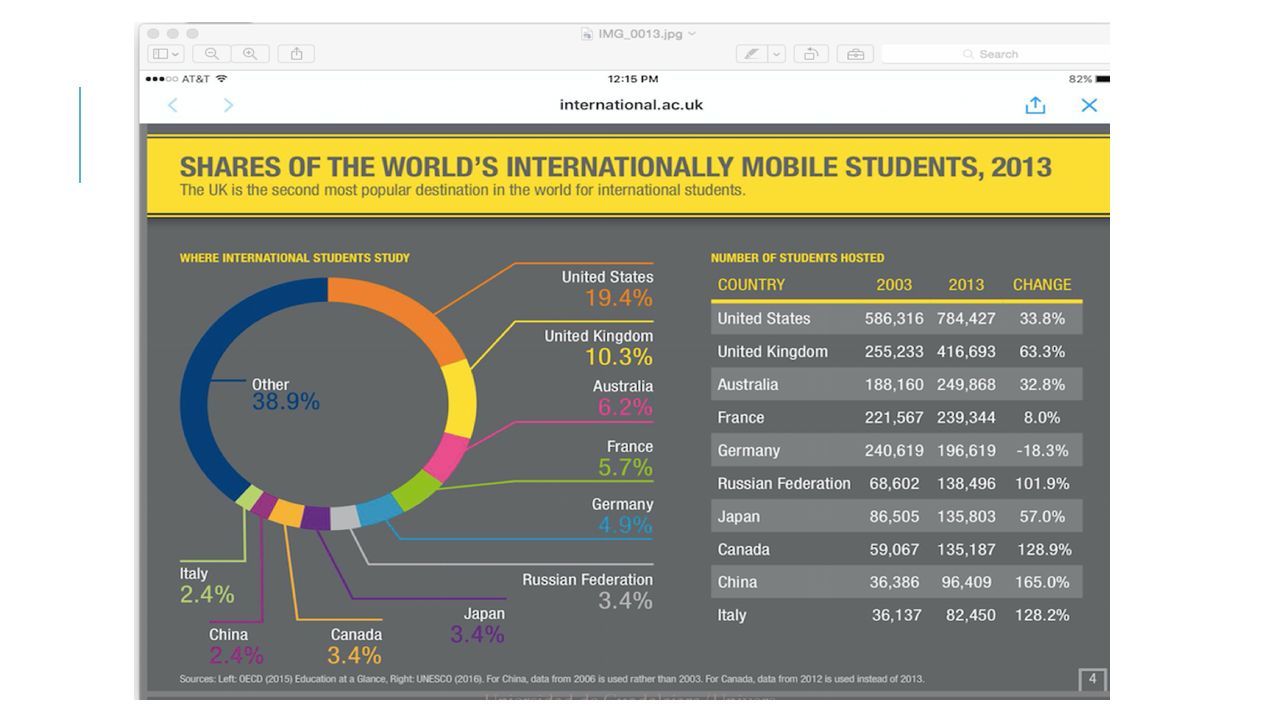Click the 'WHERE INTERNATIONAL STUDENTS STUDY' heading
The width and height of the screenshot is (1280, 720).
[295, 258]
